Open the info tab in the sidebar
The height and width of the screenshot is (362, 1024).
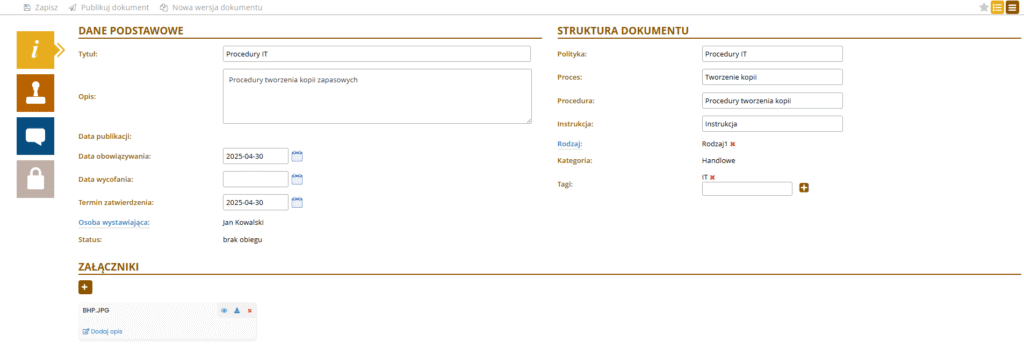click(35, 50)
